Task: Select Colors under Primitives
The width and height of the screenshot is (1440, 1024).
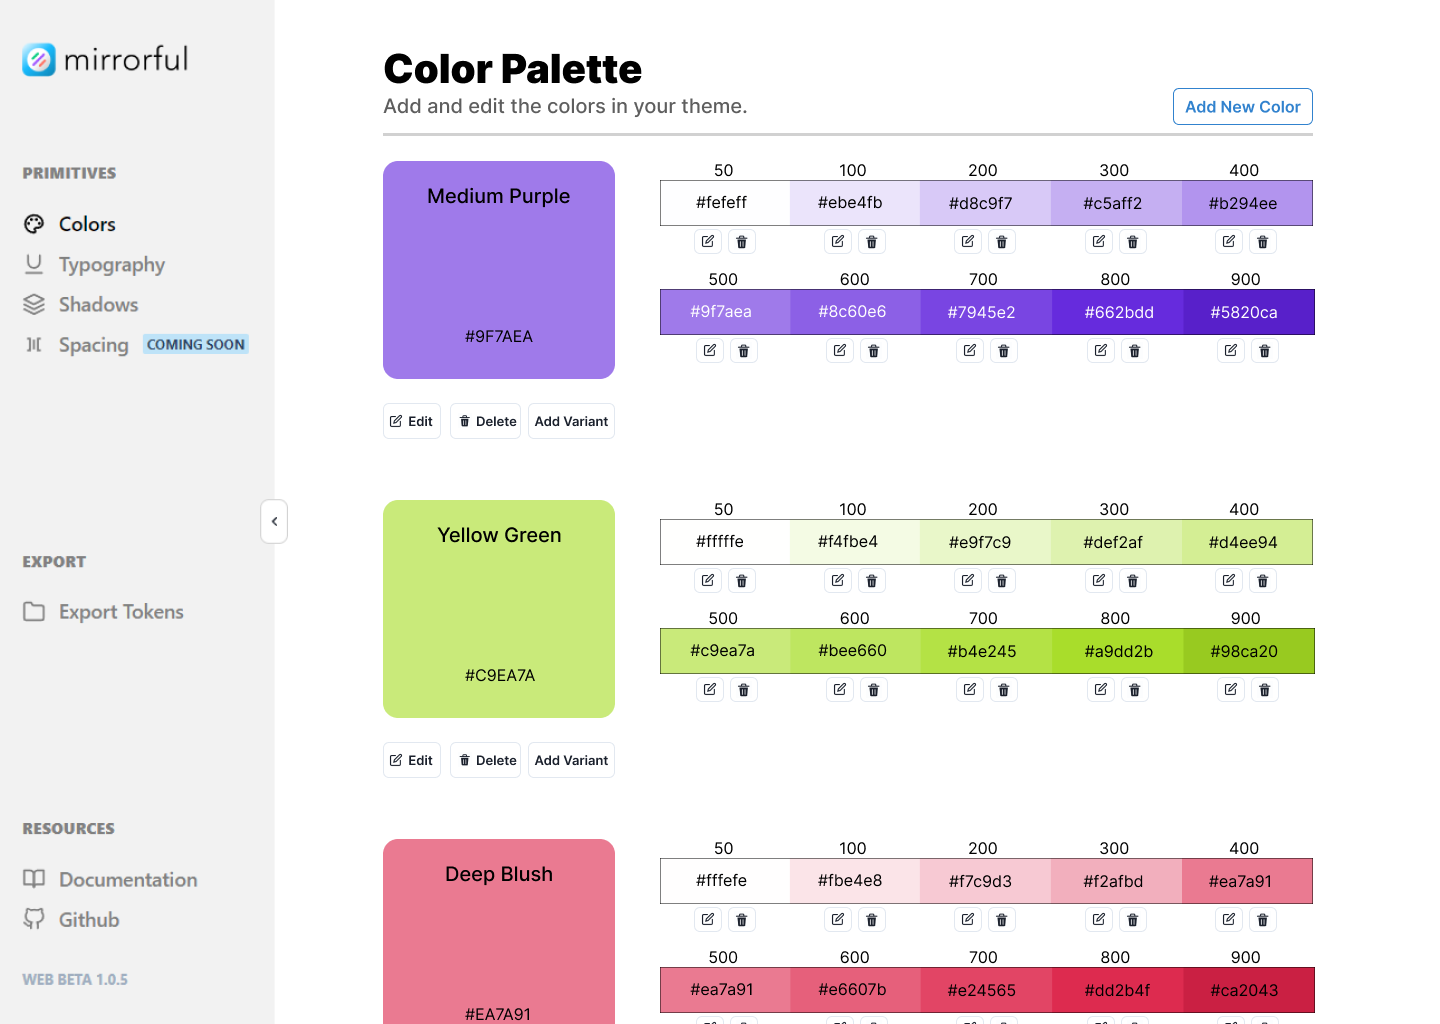Action: (x=87, y=223)
